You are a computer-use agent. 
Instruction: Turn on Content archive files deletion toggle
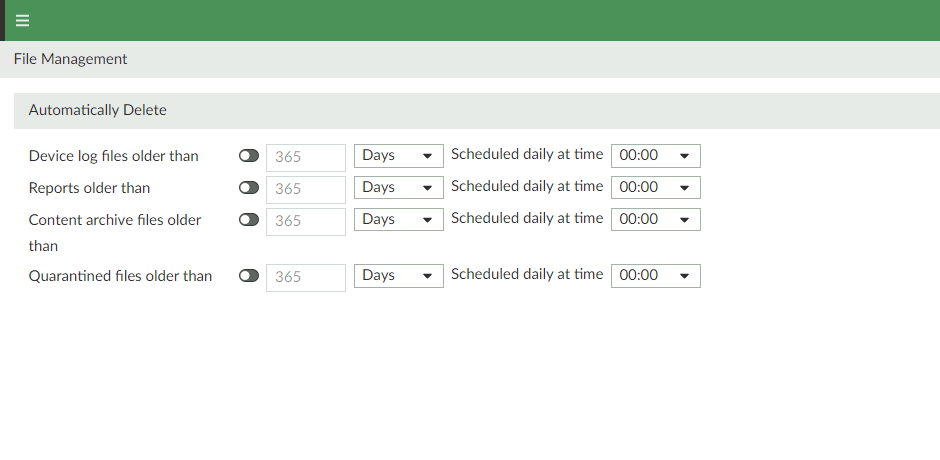pos(249,220)
